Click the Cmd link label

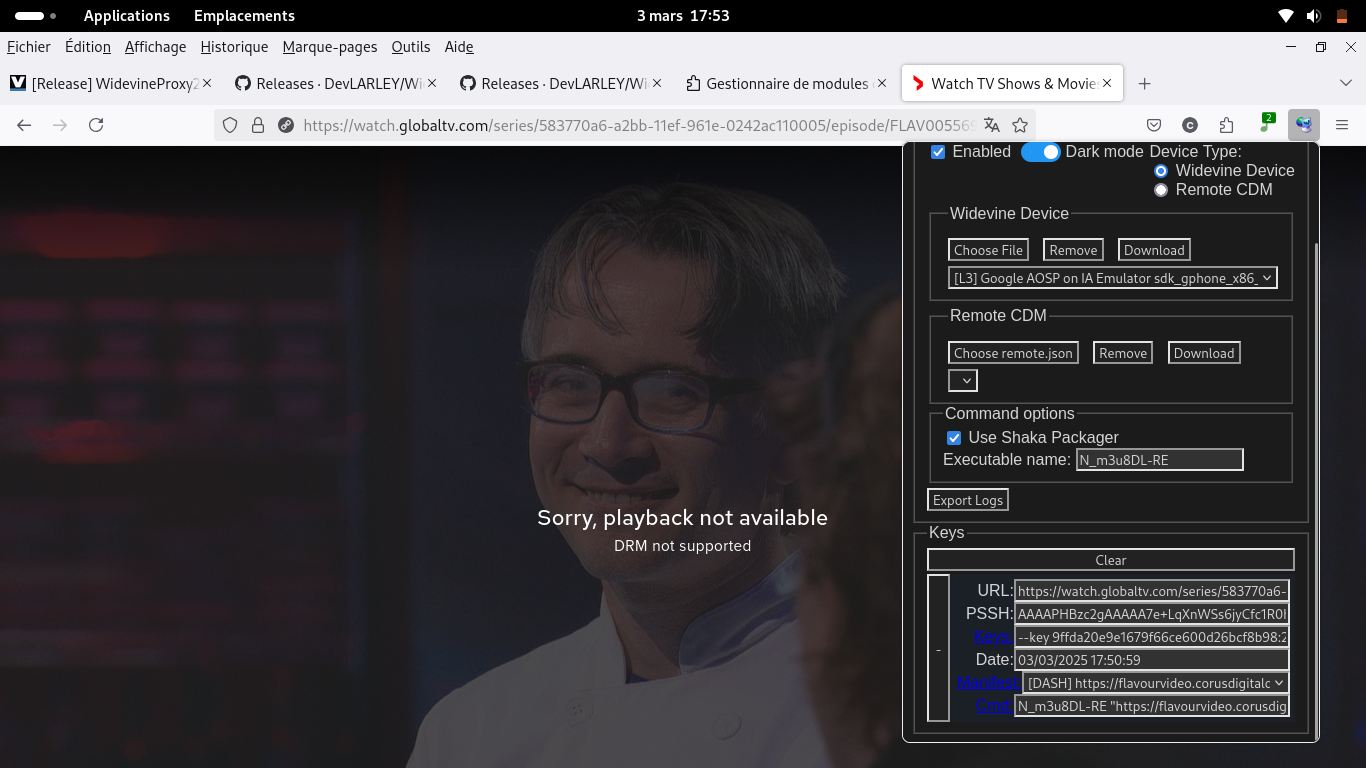coord(994,706)
